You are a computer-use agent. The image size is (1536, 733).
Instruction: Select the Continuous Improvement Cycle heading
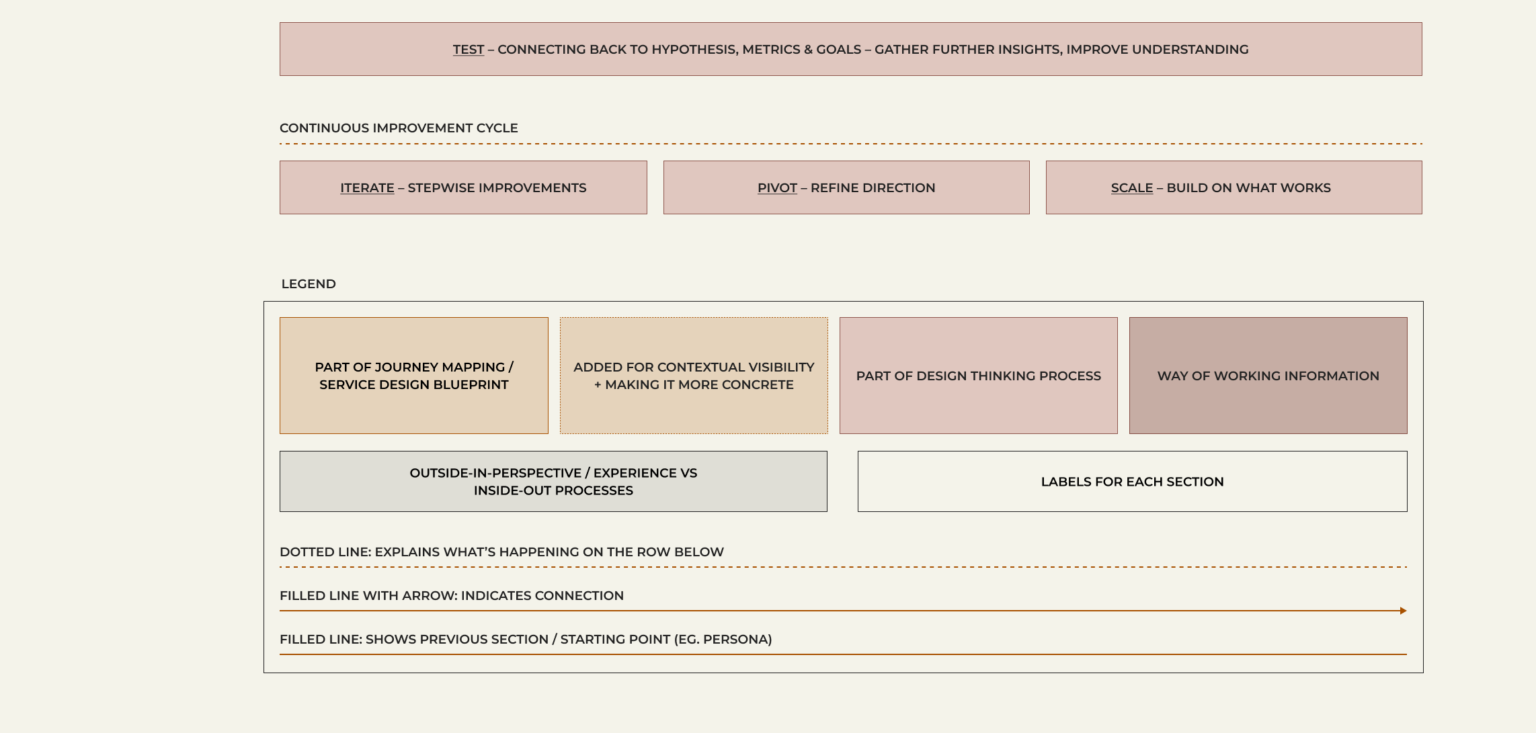point(398,128)
